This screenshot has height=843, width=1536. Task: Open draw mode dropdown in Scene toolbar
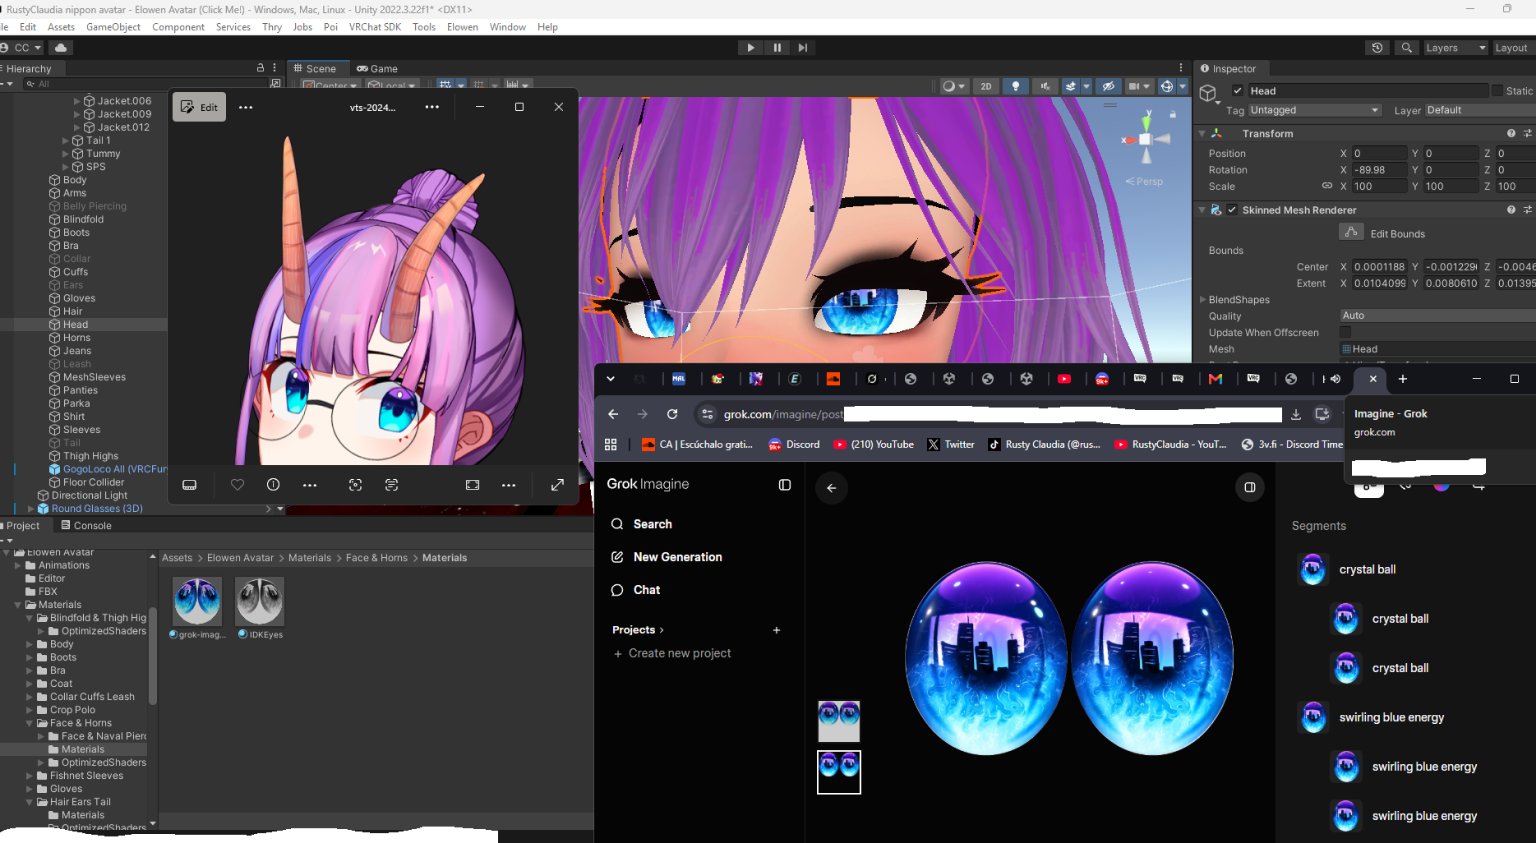[953, 86]
